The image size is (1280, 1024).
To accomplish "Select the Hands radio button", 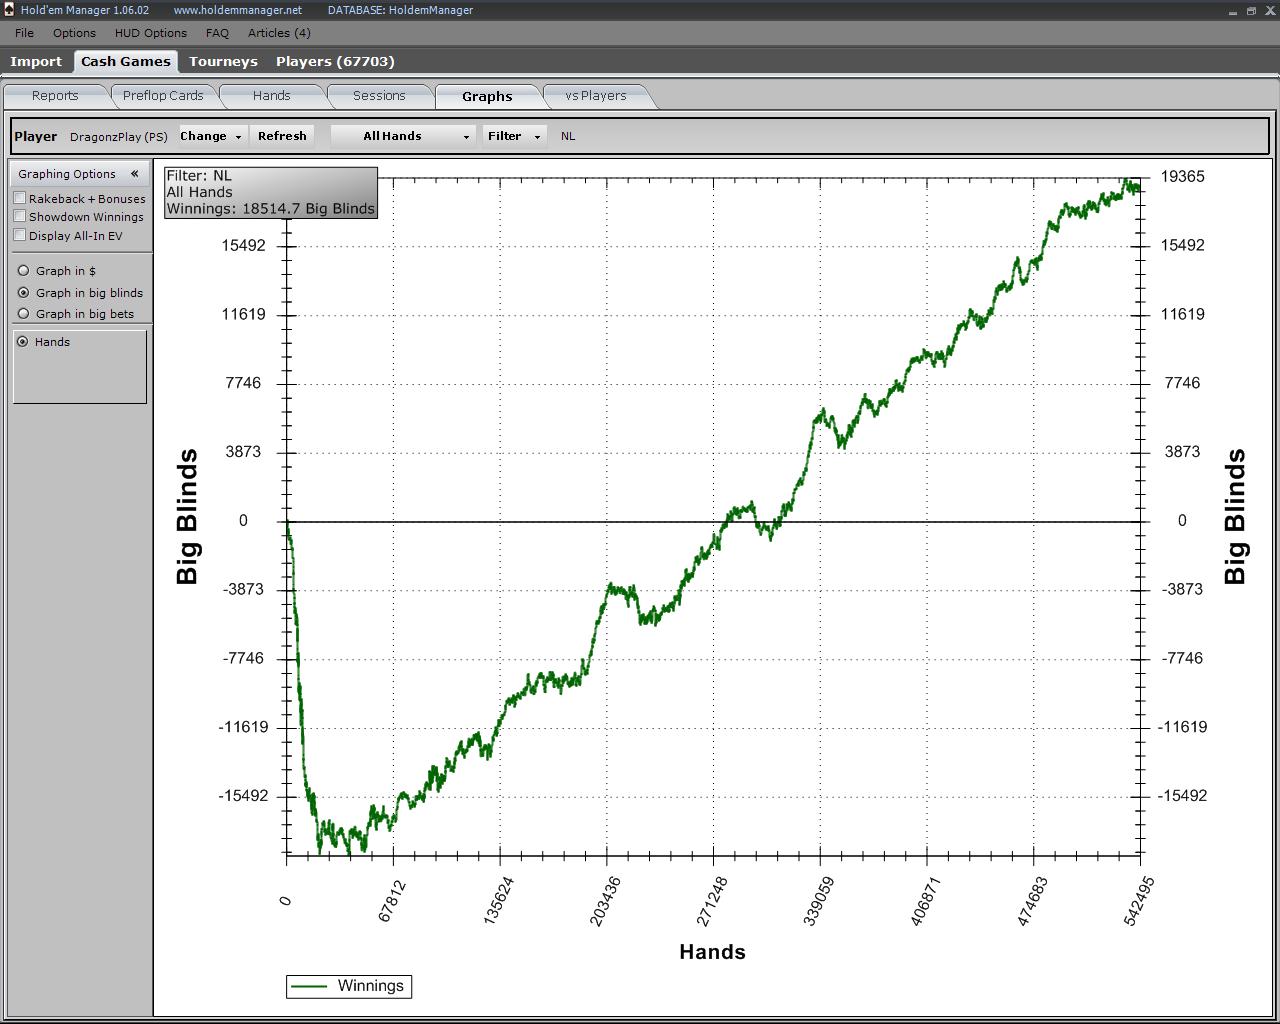I will pyautogui.click(x=23, y=342).
